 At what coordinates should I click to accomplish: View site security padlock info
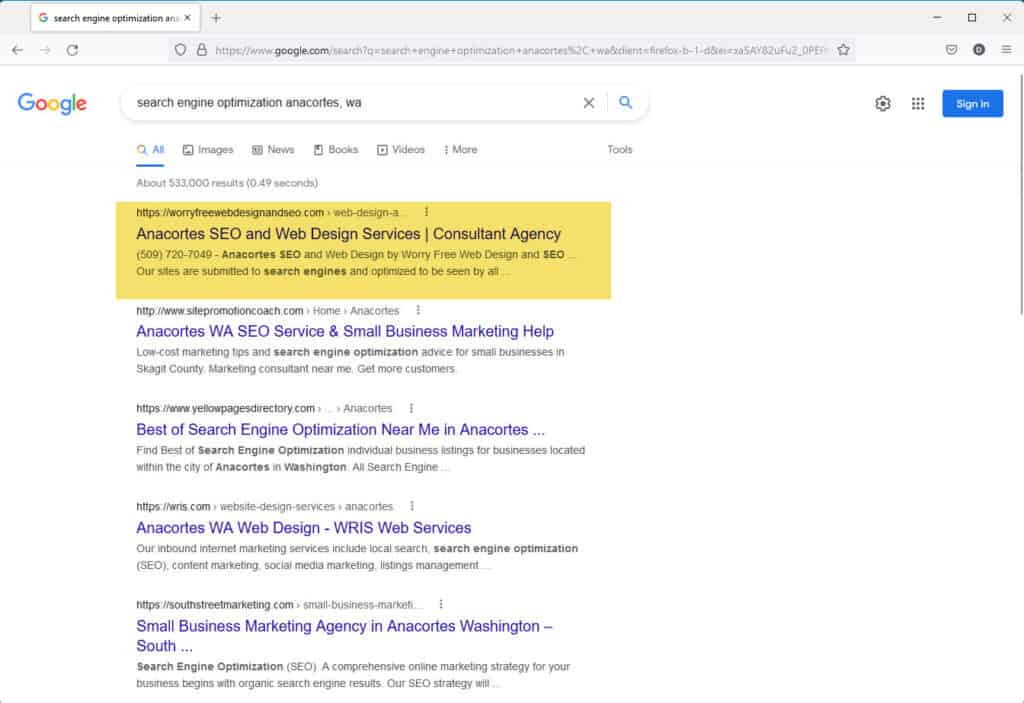pos(202,50)
